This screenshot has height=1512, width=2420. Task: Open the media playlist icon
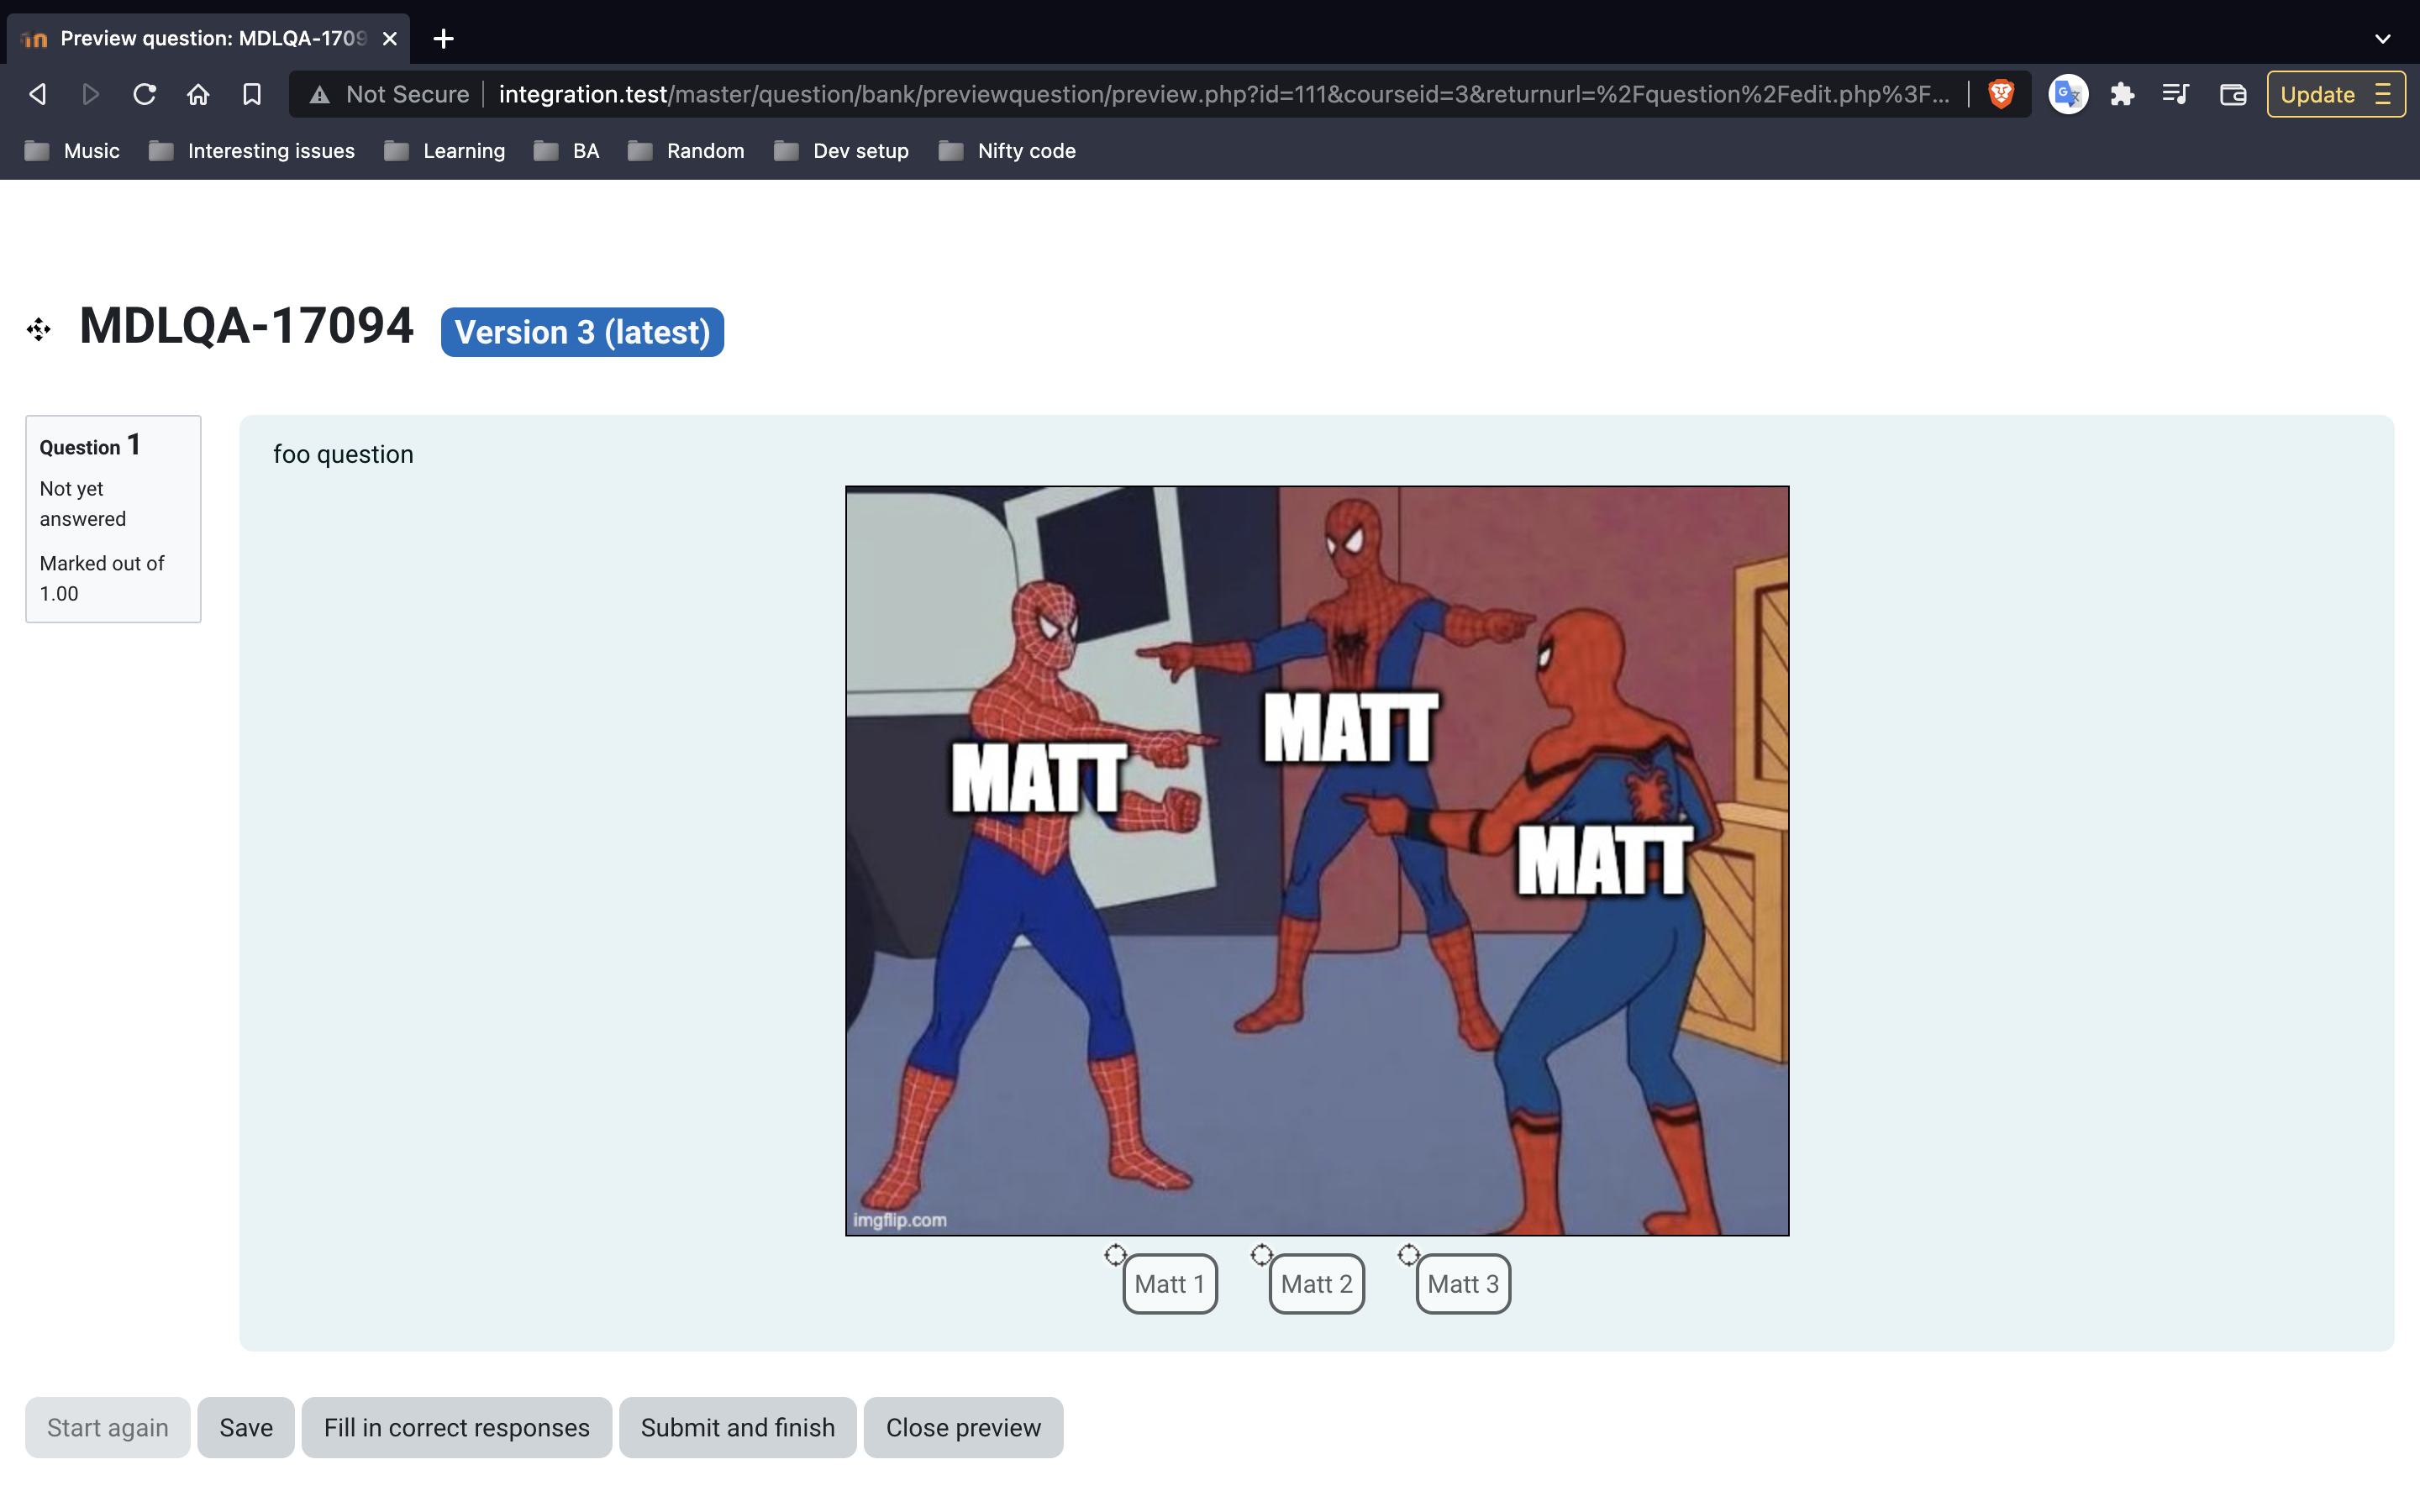(2176, 94)
